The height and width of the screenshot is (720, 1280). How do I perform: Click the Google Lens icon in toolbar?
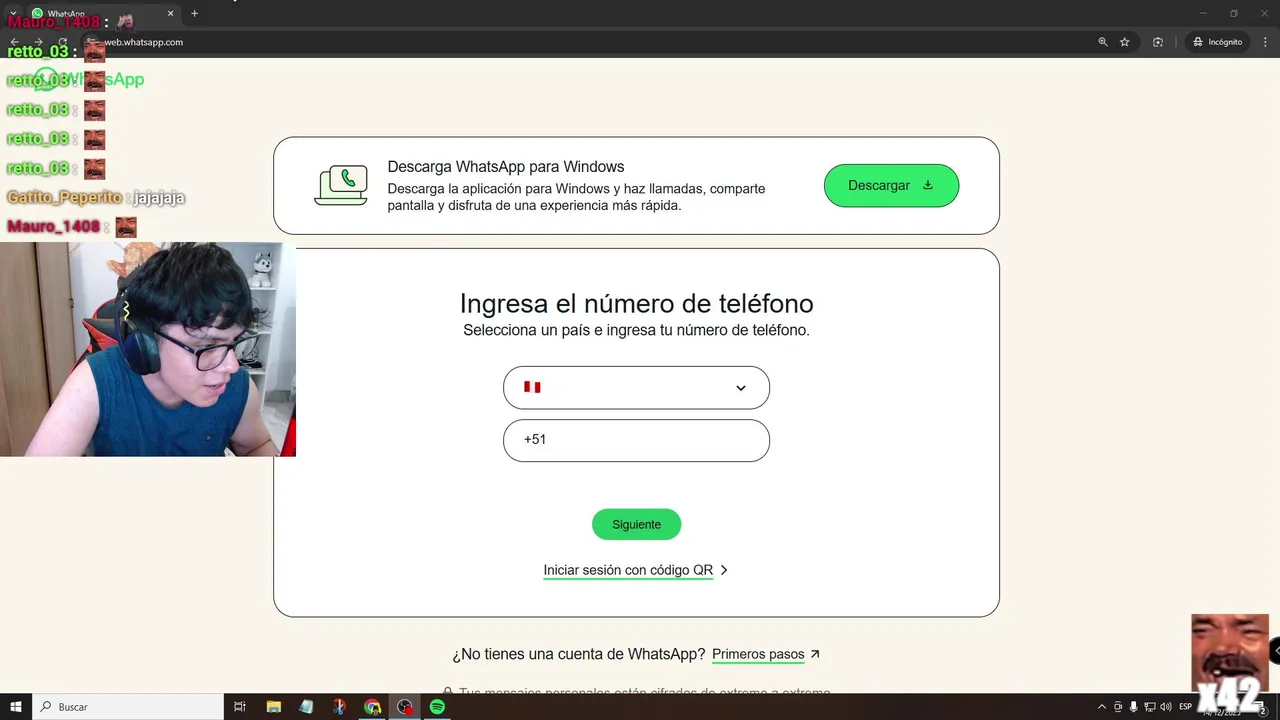click(x=1158, y=42)
